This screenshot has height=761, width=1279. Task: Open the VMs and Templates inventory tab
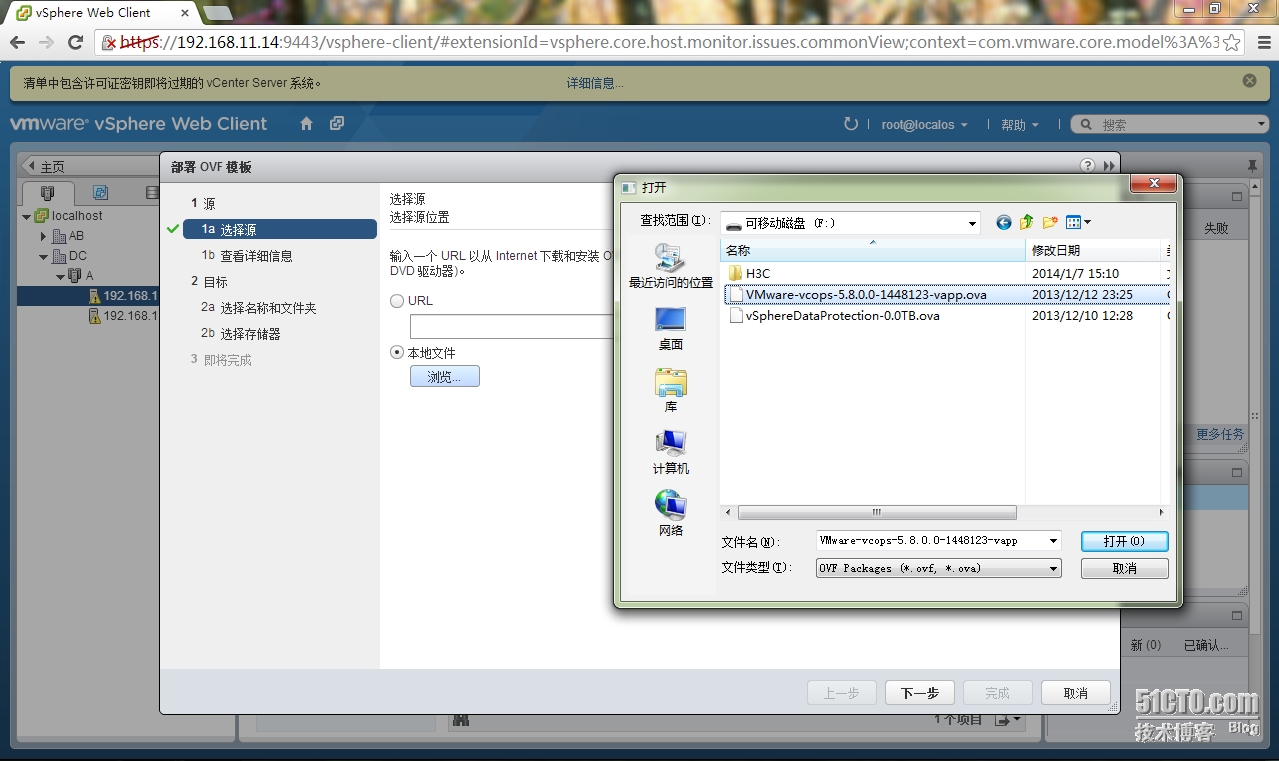(100, 193)
